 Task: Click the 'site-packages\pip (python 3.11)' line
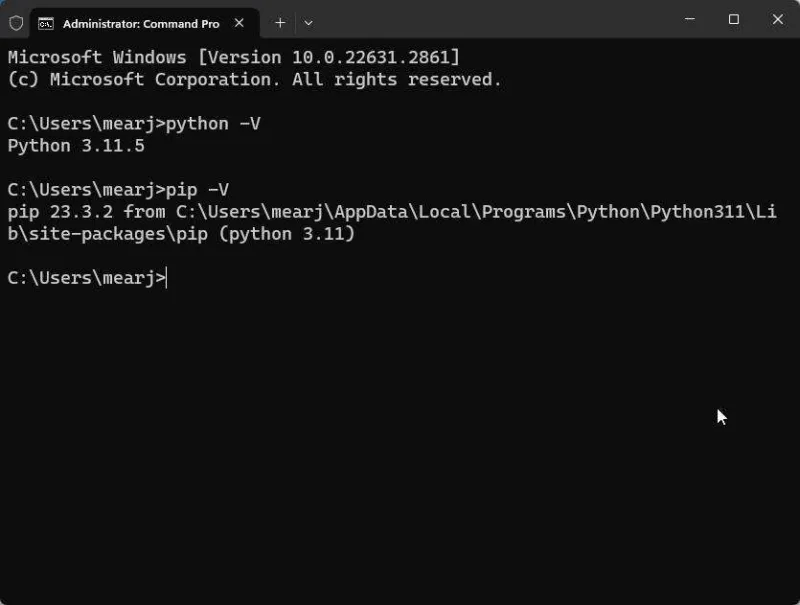click(180, 234)
